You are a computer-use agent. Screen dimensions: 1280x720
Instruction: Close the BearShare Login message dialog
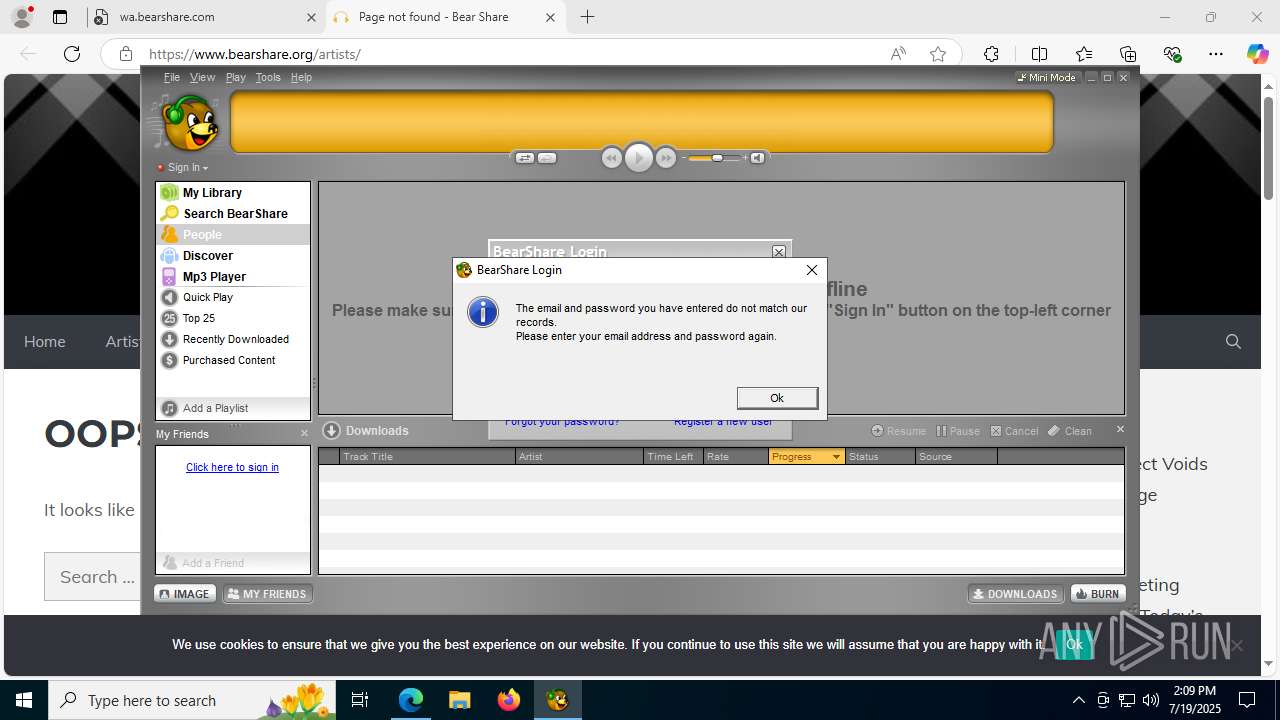click(x=812, y=270)
